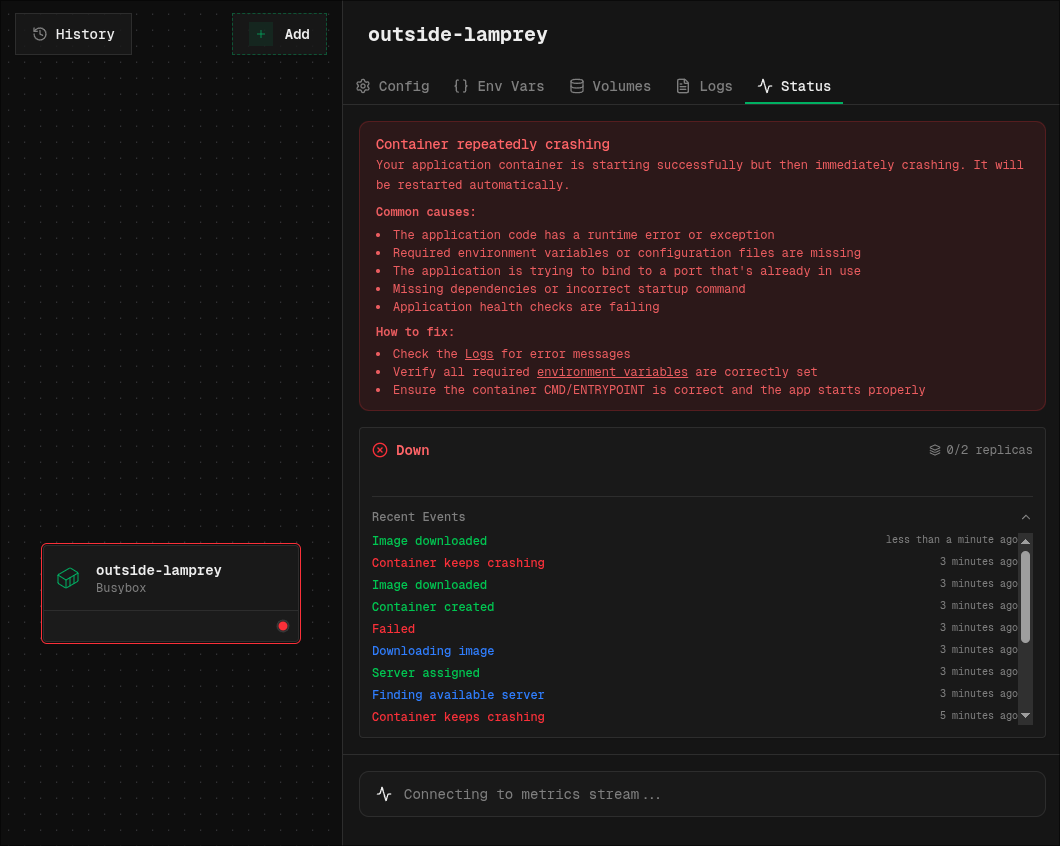This screenshot has width=1060, height=846.
Task: Click the replicas stack icon
Action: point(935,450)
